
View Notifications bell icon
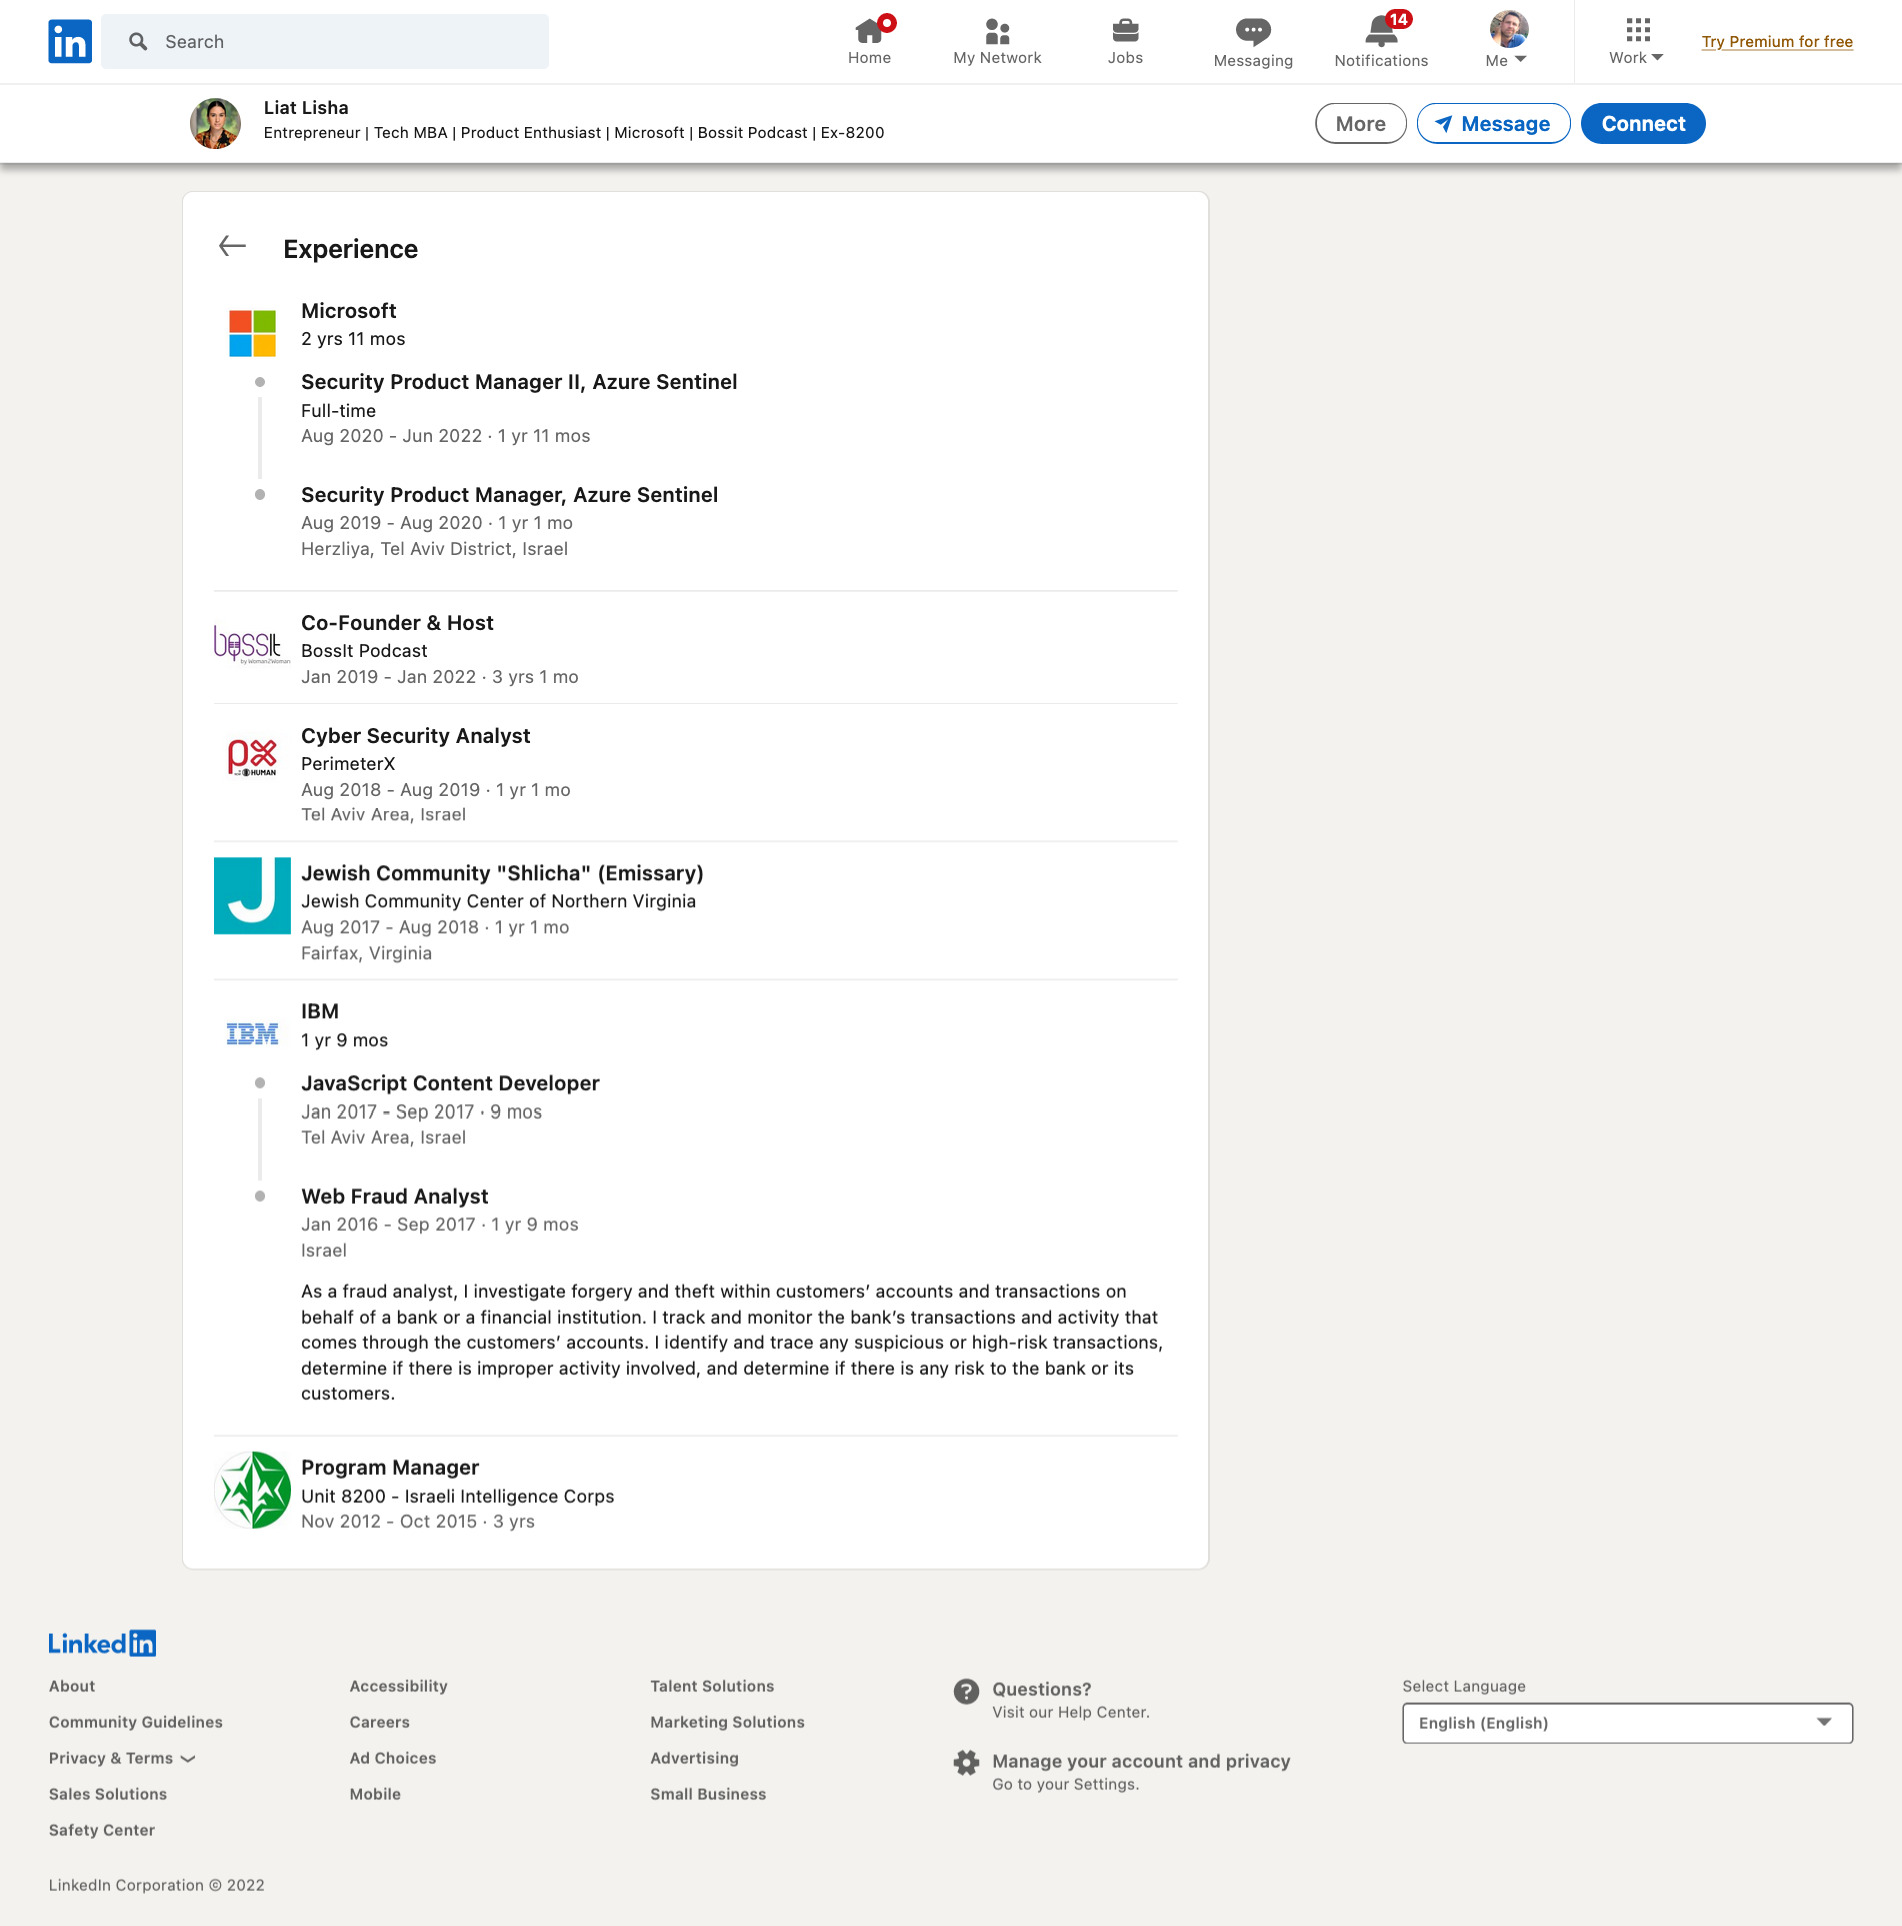coord(1381,32)
